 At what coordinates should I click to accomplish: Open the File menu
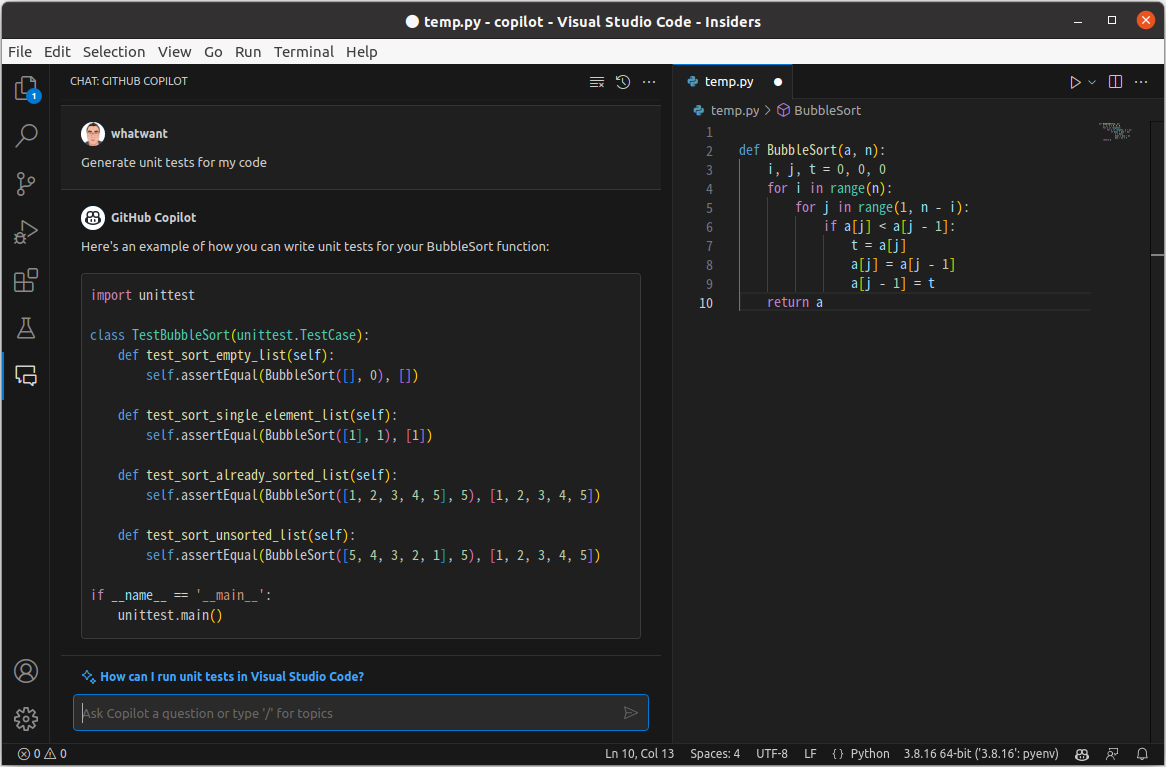20,52
